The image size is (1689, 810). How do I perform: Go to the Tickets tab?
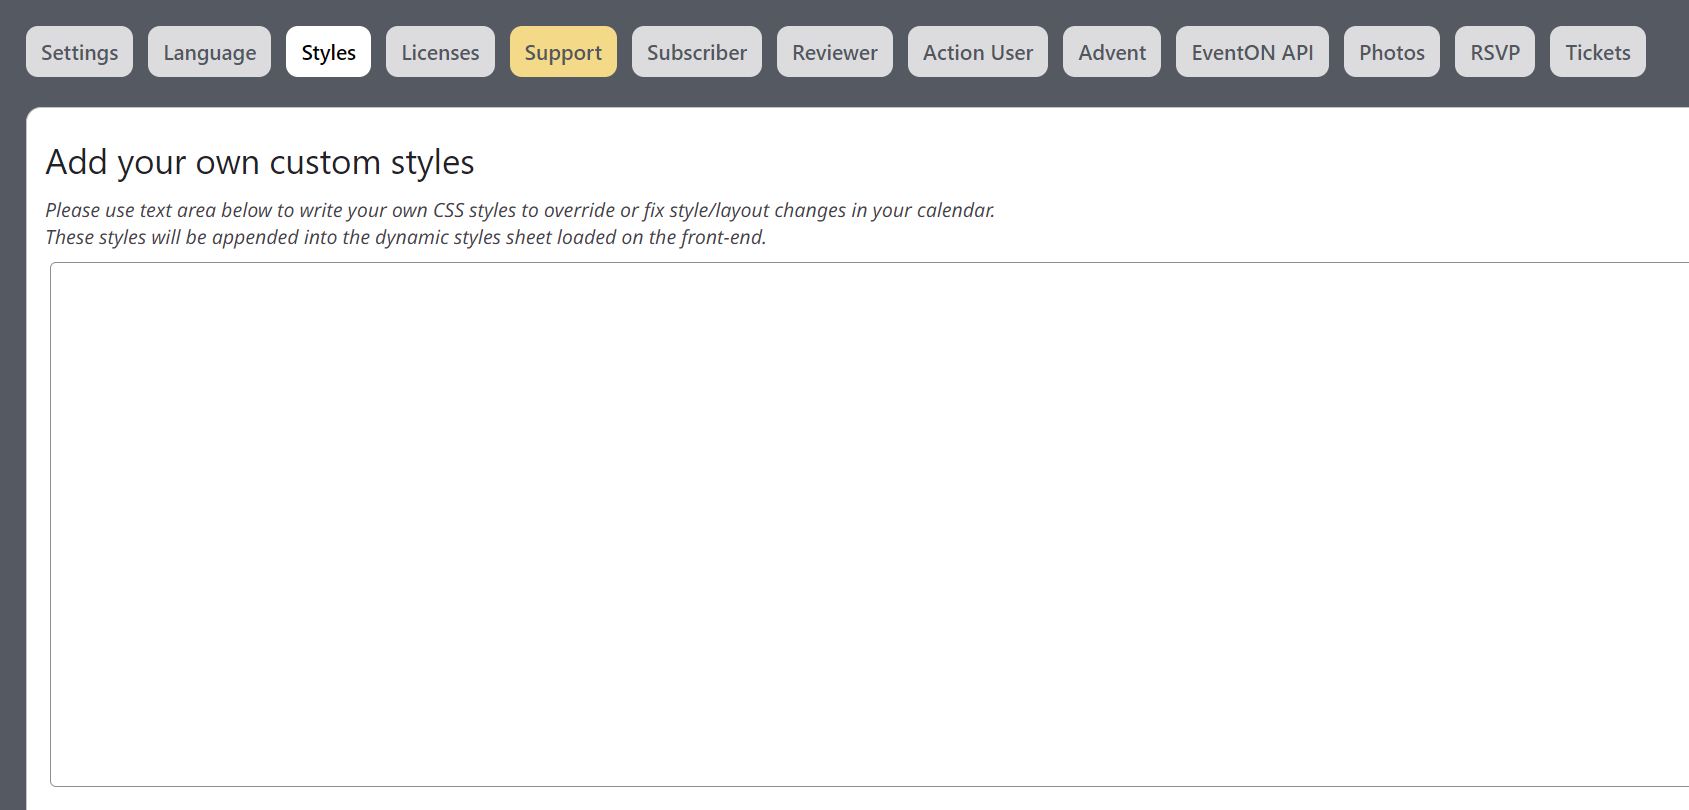click(1598, 52)
